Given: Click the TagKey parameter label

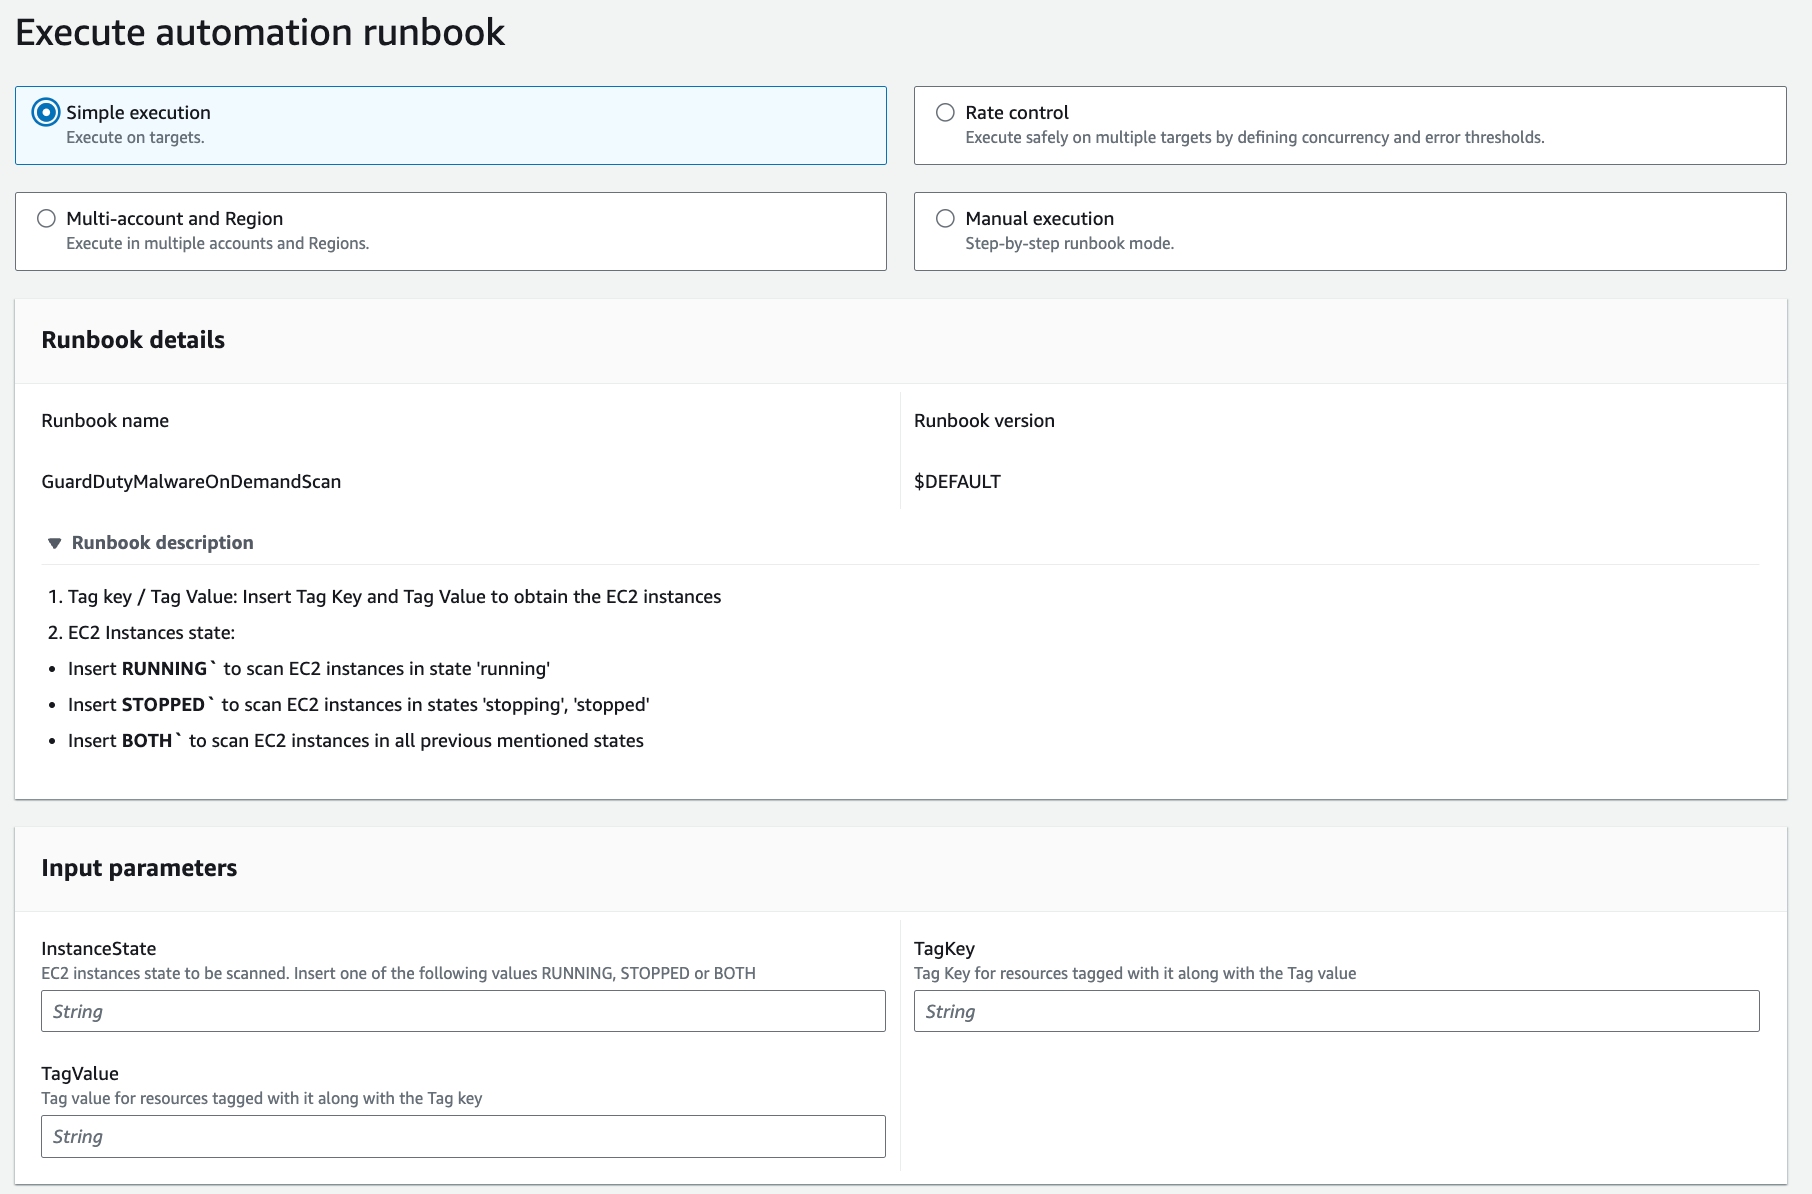Looking at the screenshot, I should [x=944, y=948].
